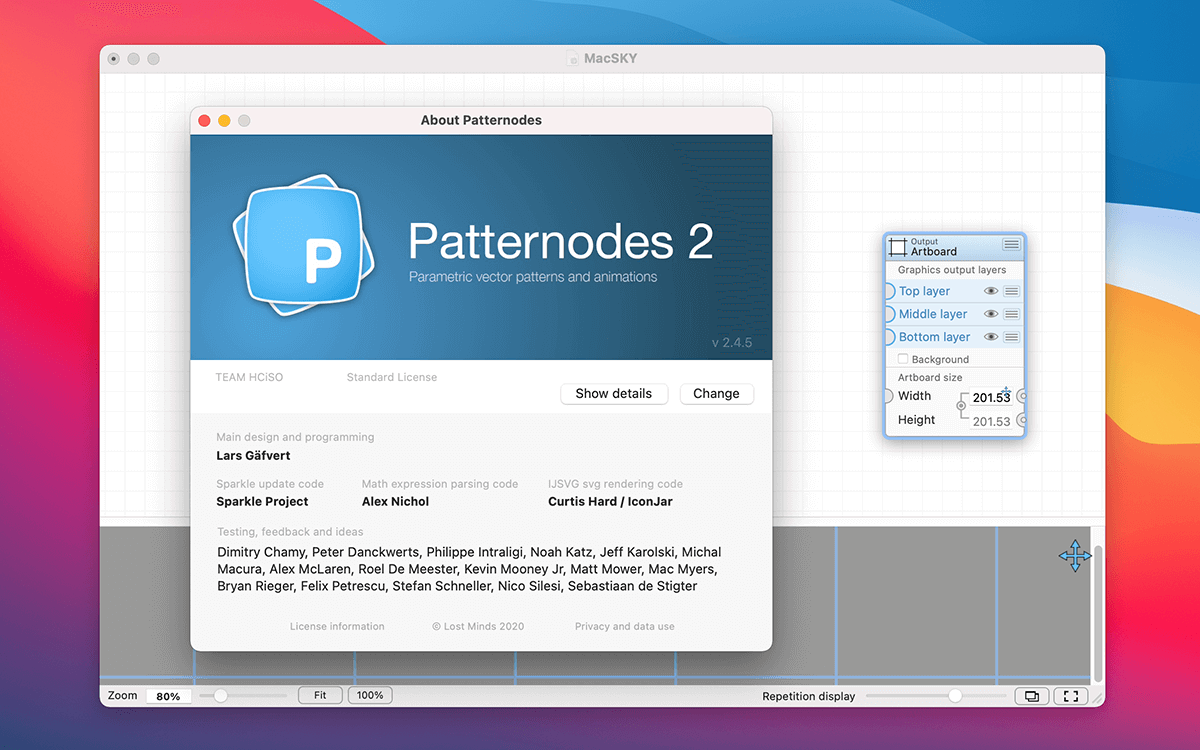Click the Alex Nichol text

point(396,502)
